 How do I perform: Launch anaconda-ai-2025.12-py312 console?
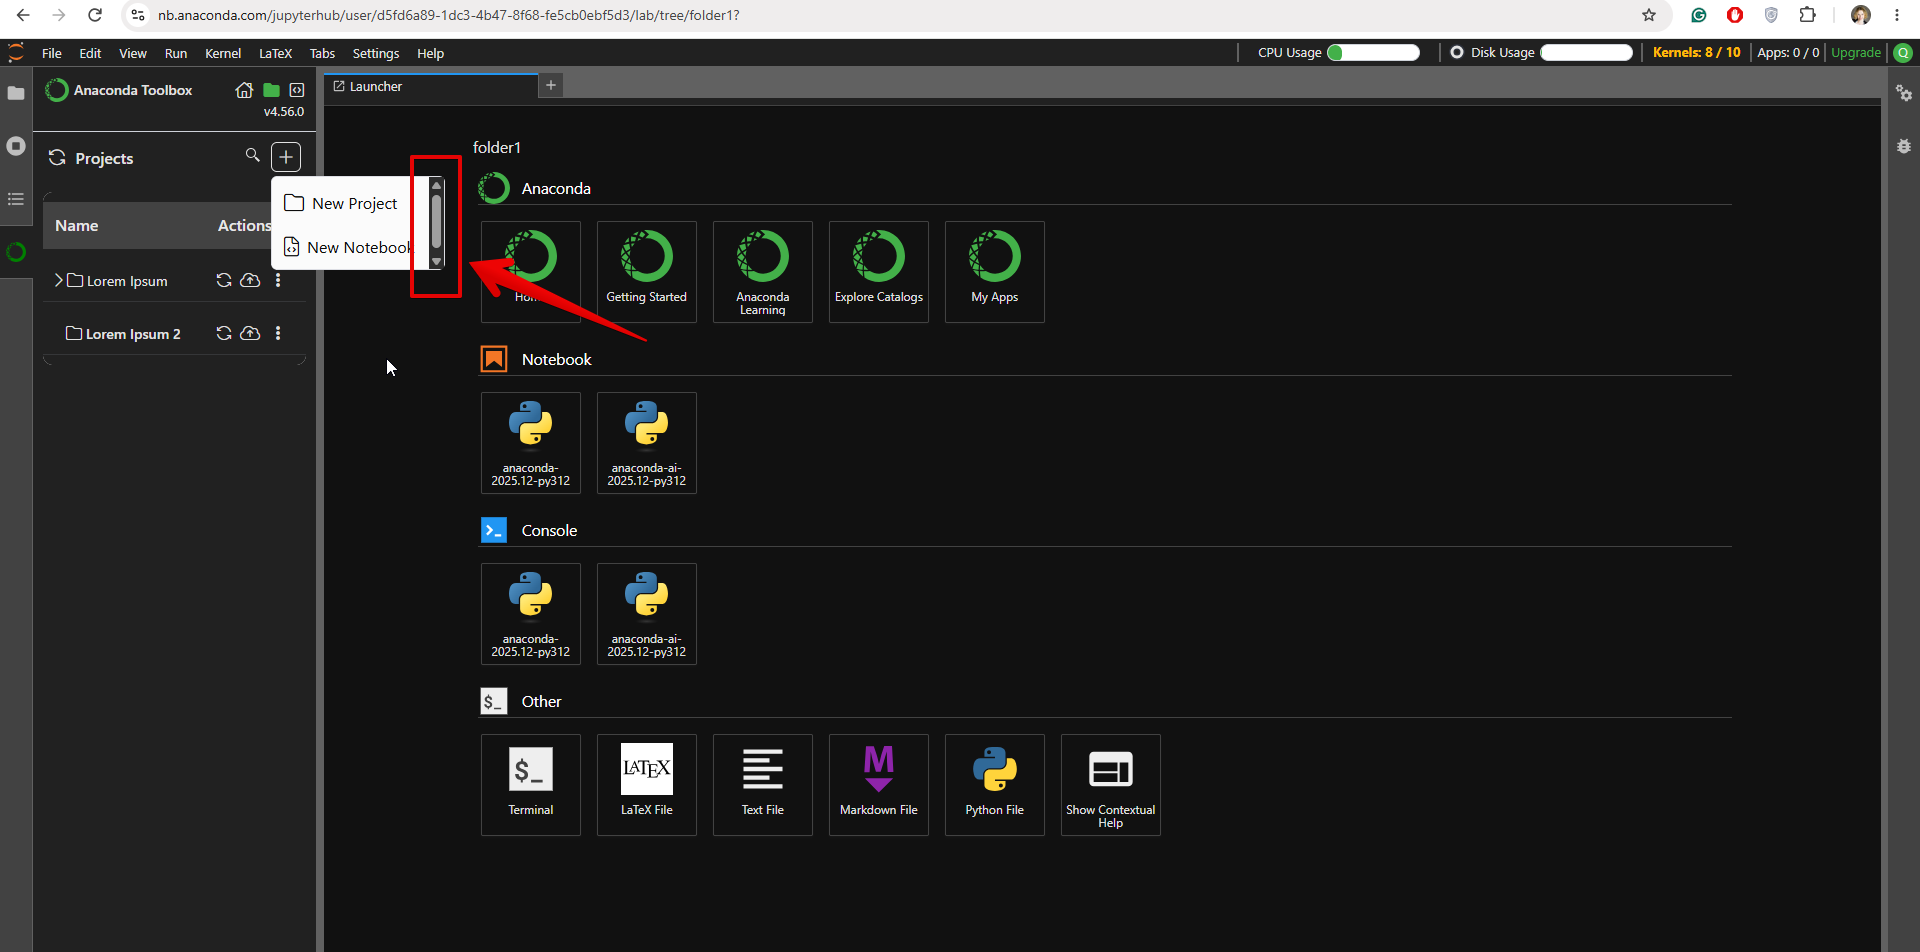(x=647, y=614)
